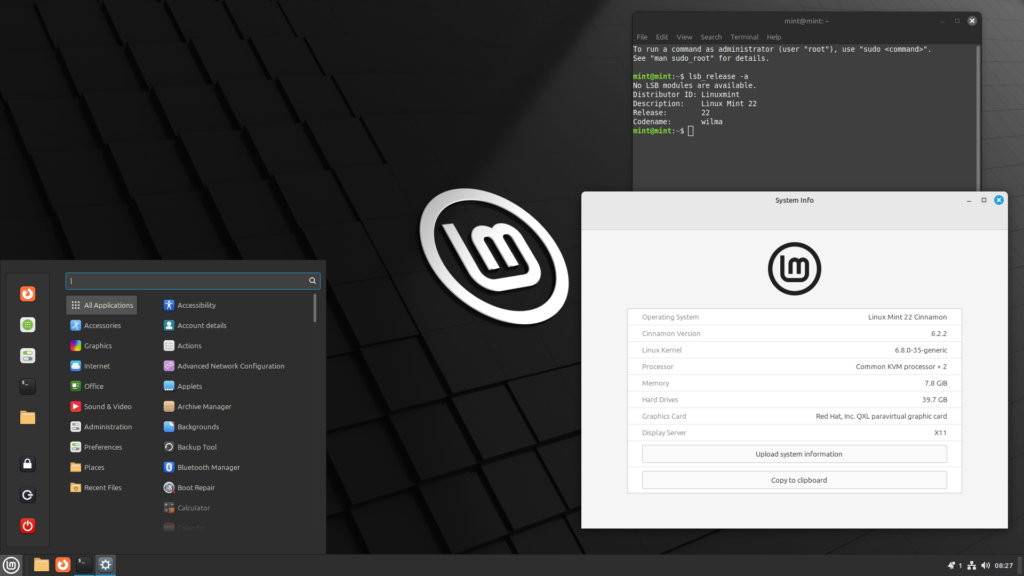
Task: Open the volume control in the system tray
Action: 985,565
